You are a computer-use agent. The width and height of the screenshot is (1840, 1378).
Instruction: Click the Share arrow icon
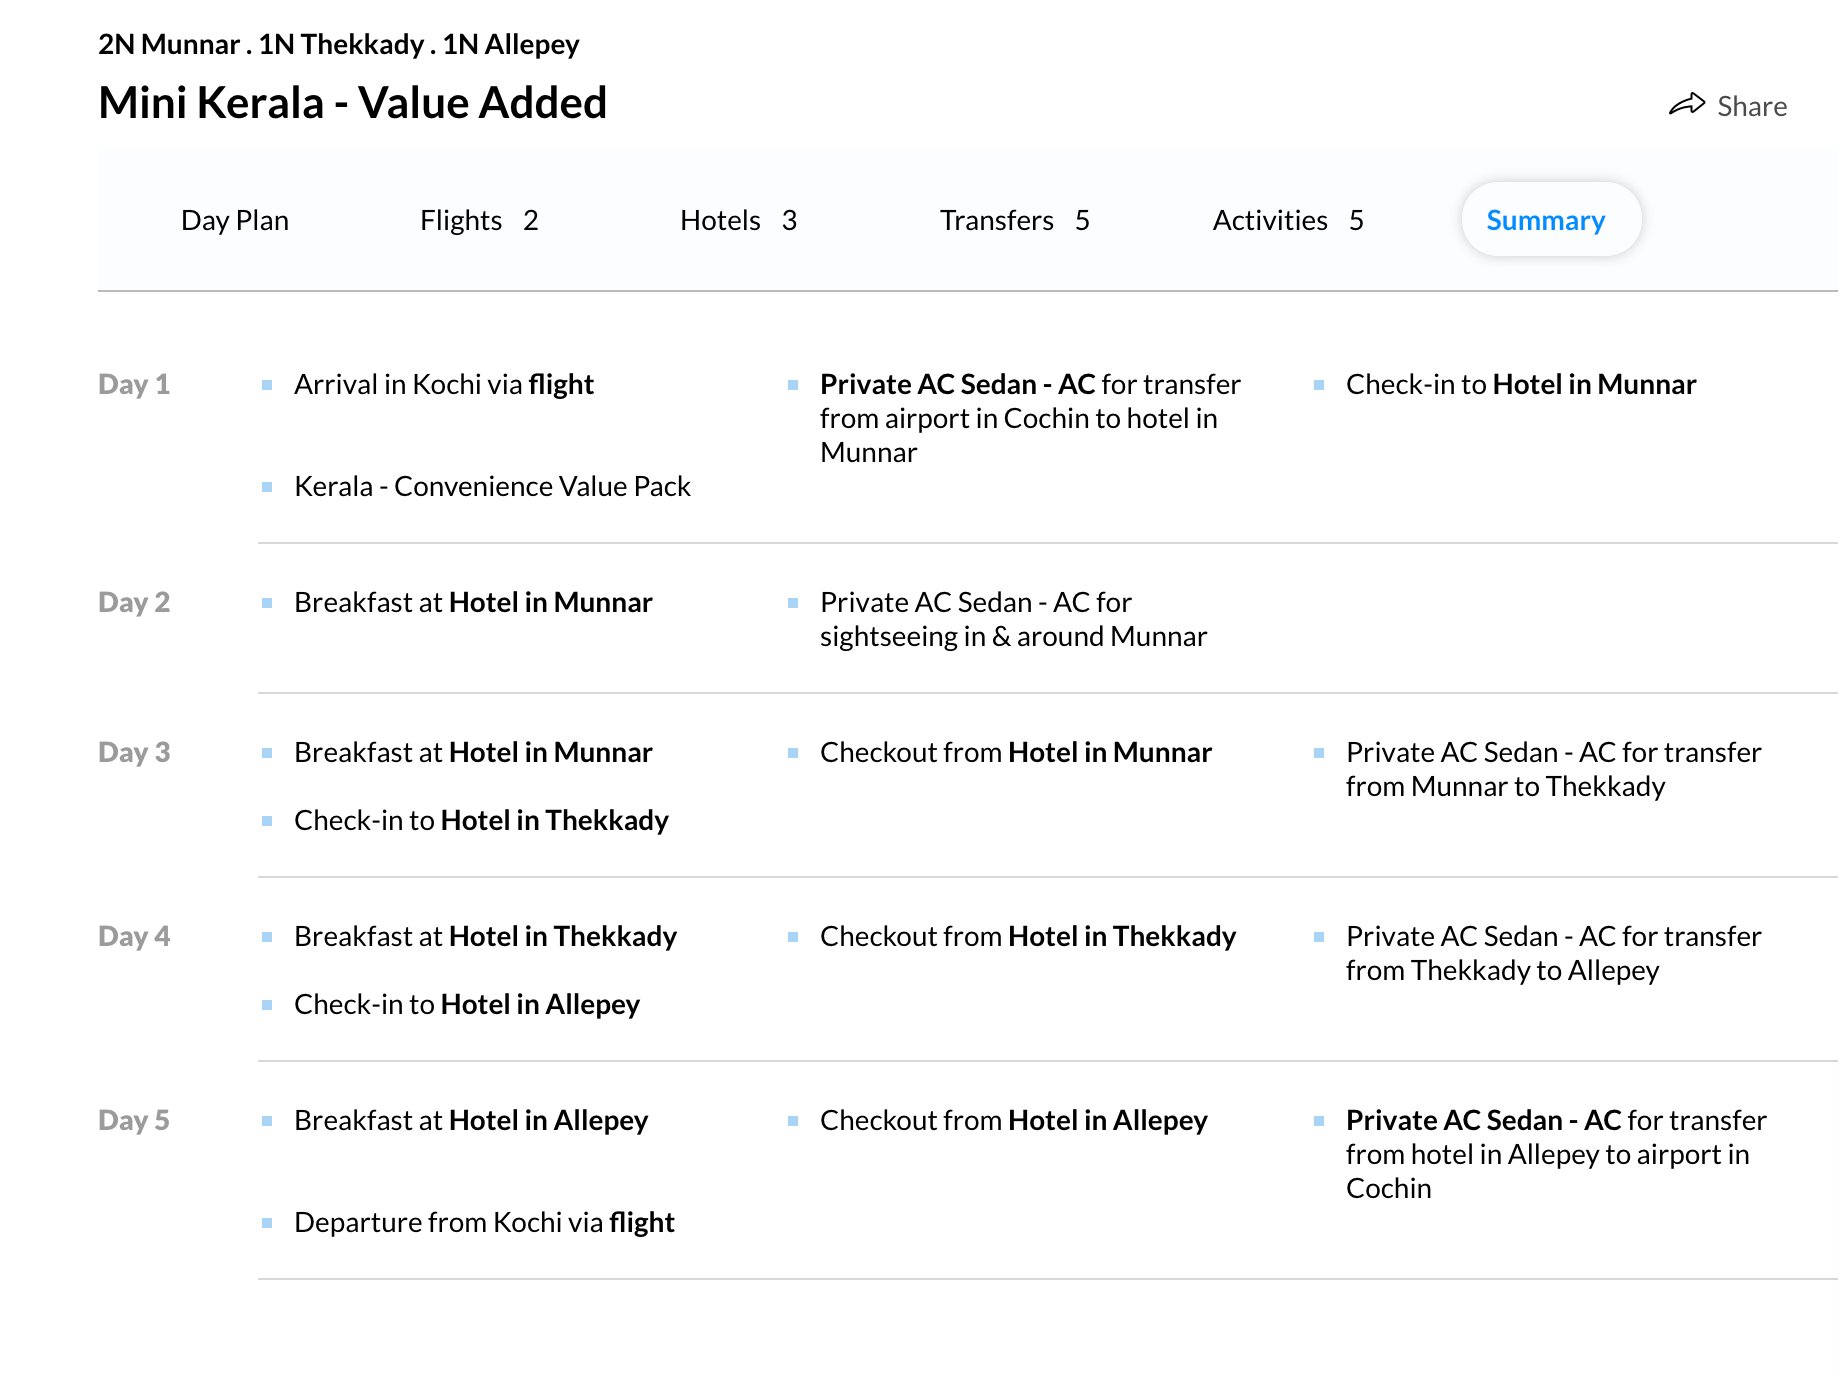(1687, 105)
